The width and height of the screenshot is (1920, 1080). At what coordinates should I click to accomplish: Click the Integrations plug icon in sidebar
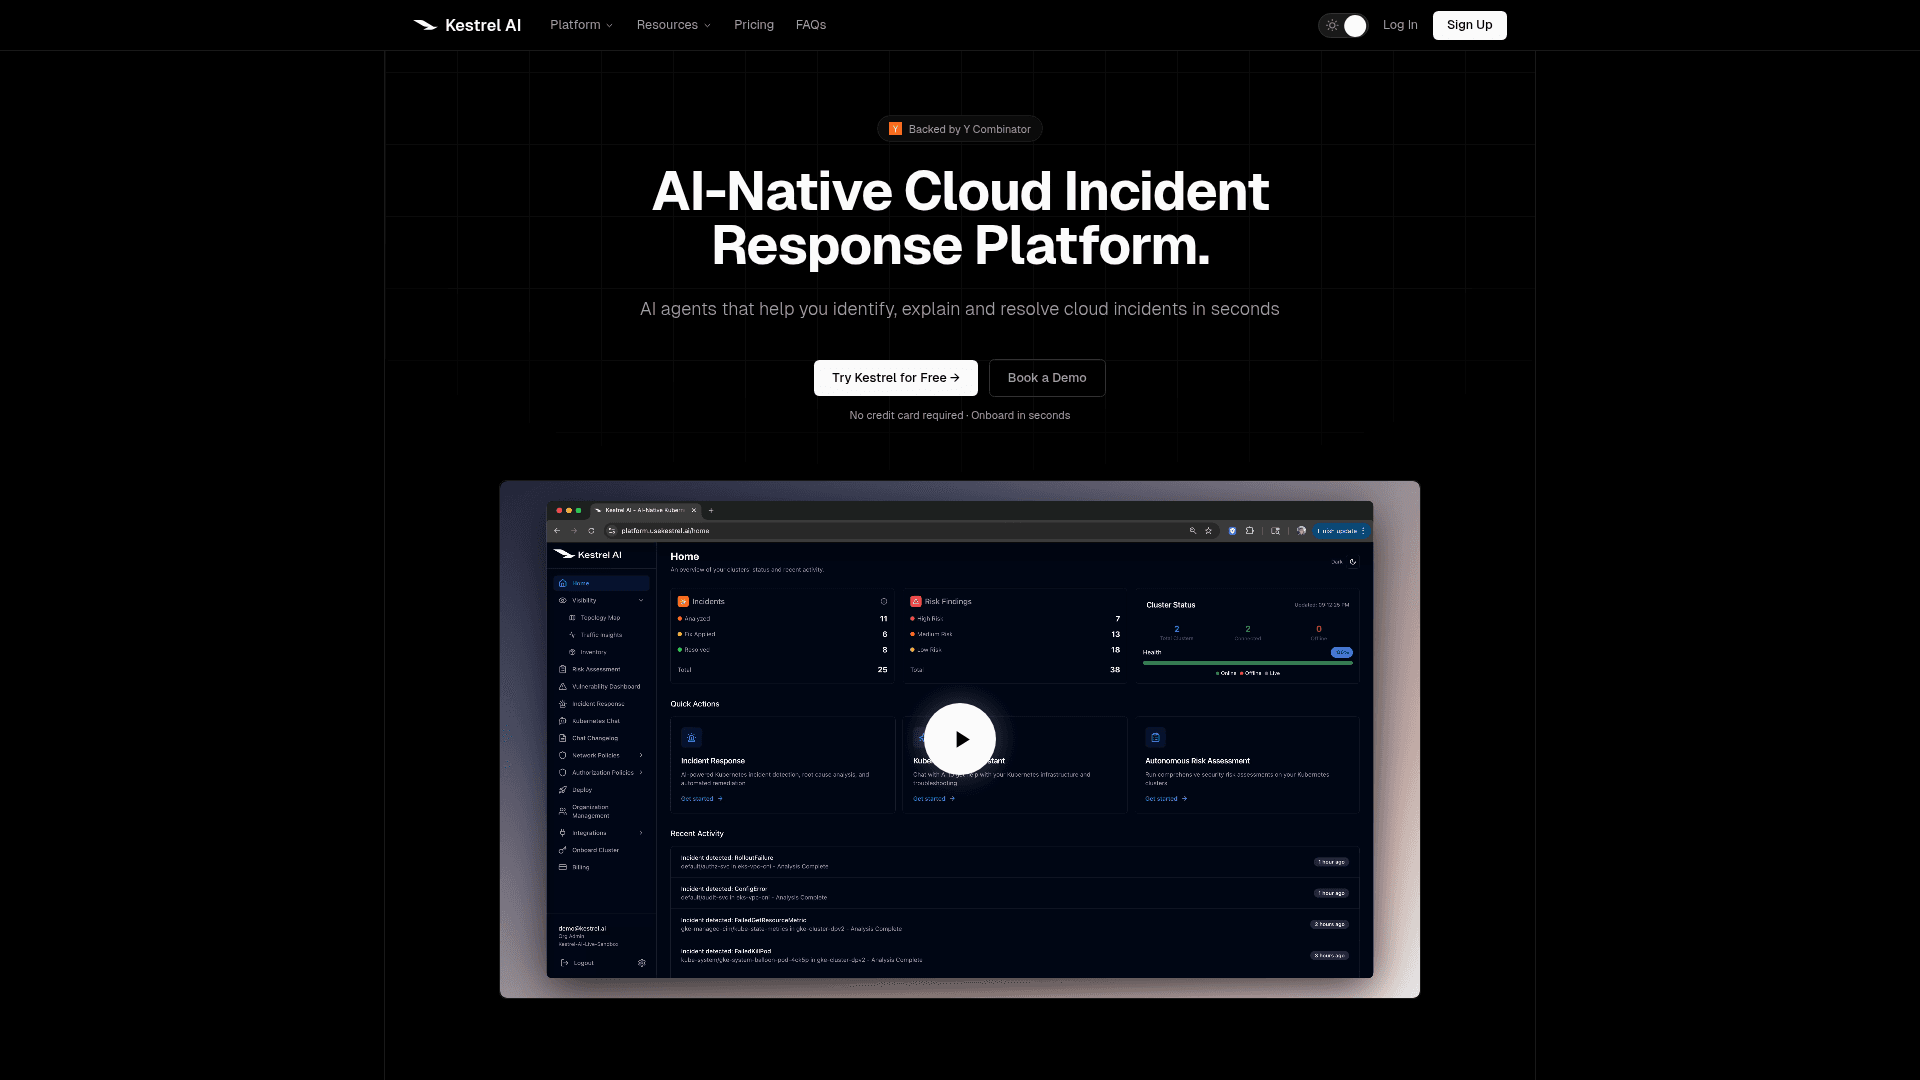[563, 833]
